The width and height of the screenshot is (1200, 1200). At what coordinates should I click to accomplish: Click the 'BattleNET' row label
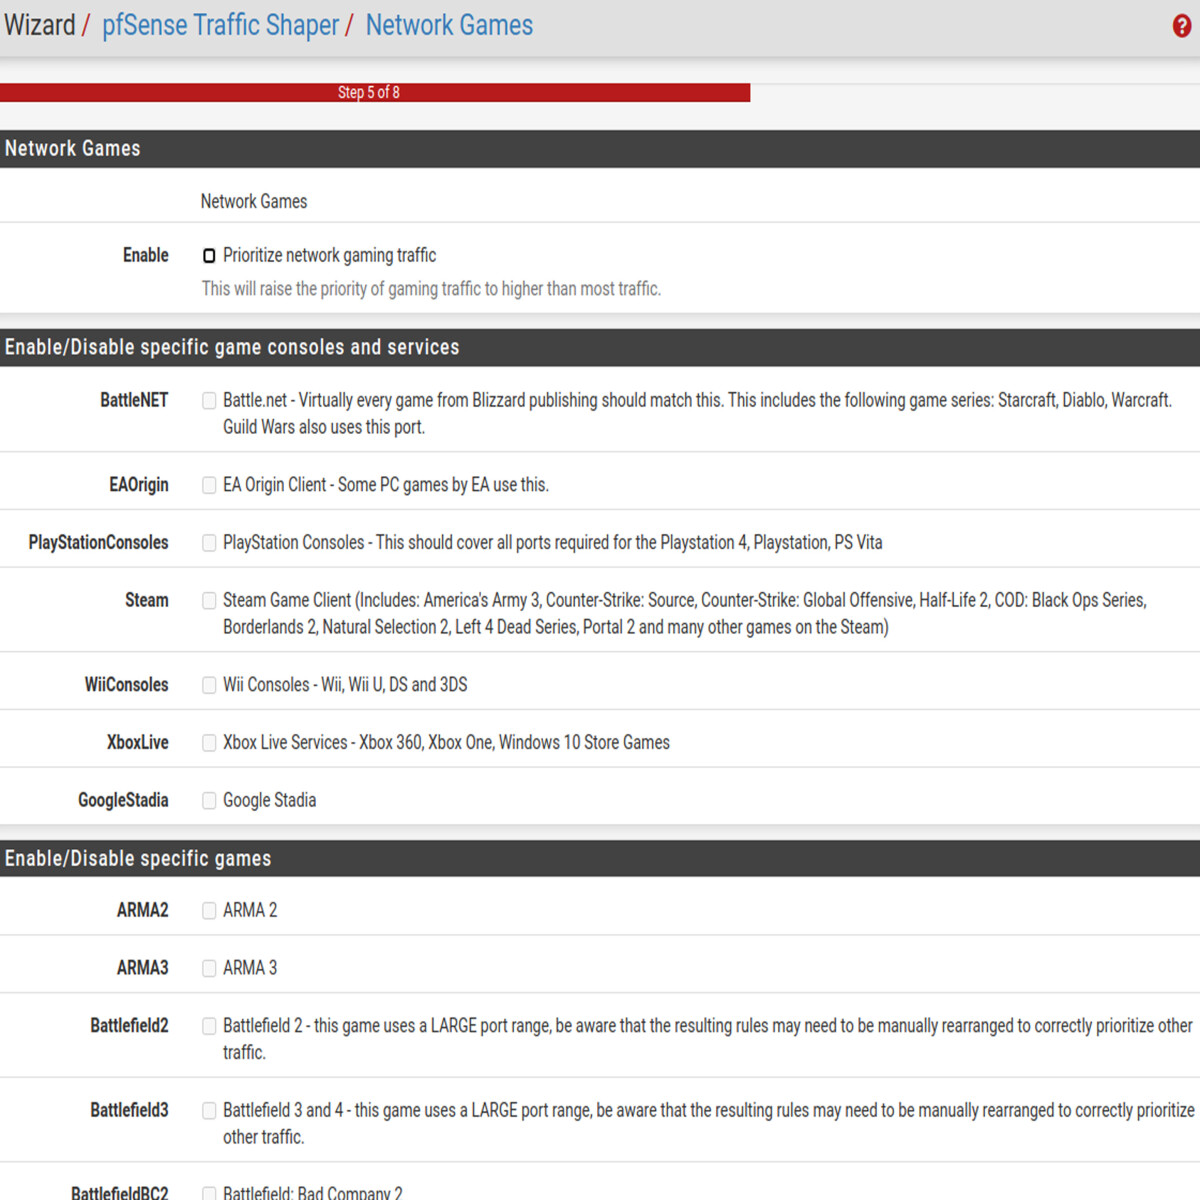[134, 400]
